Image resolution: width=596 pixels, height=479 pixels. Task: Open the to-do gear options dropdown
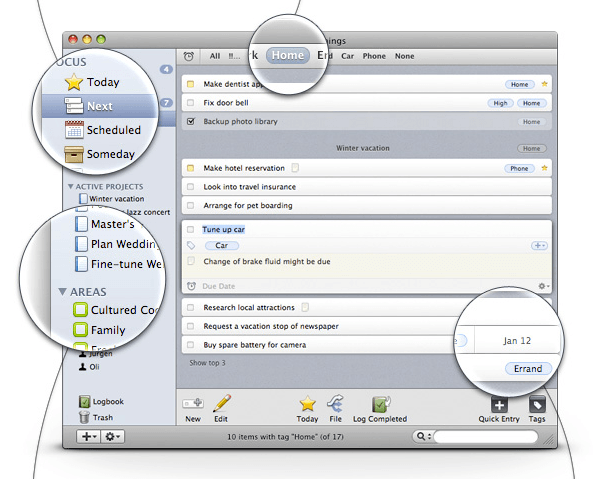pyautogui.click(x=544, y=286)
